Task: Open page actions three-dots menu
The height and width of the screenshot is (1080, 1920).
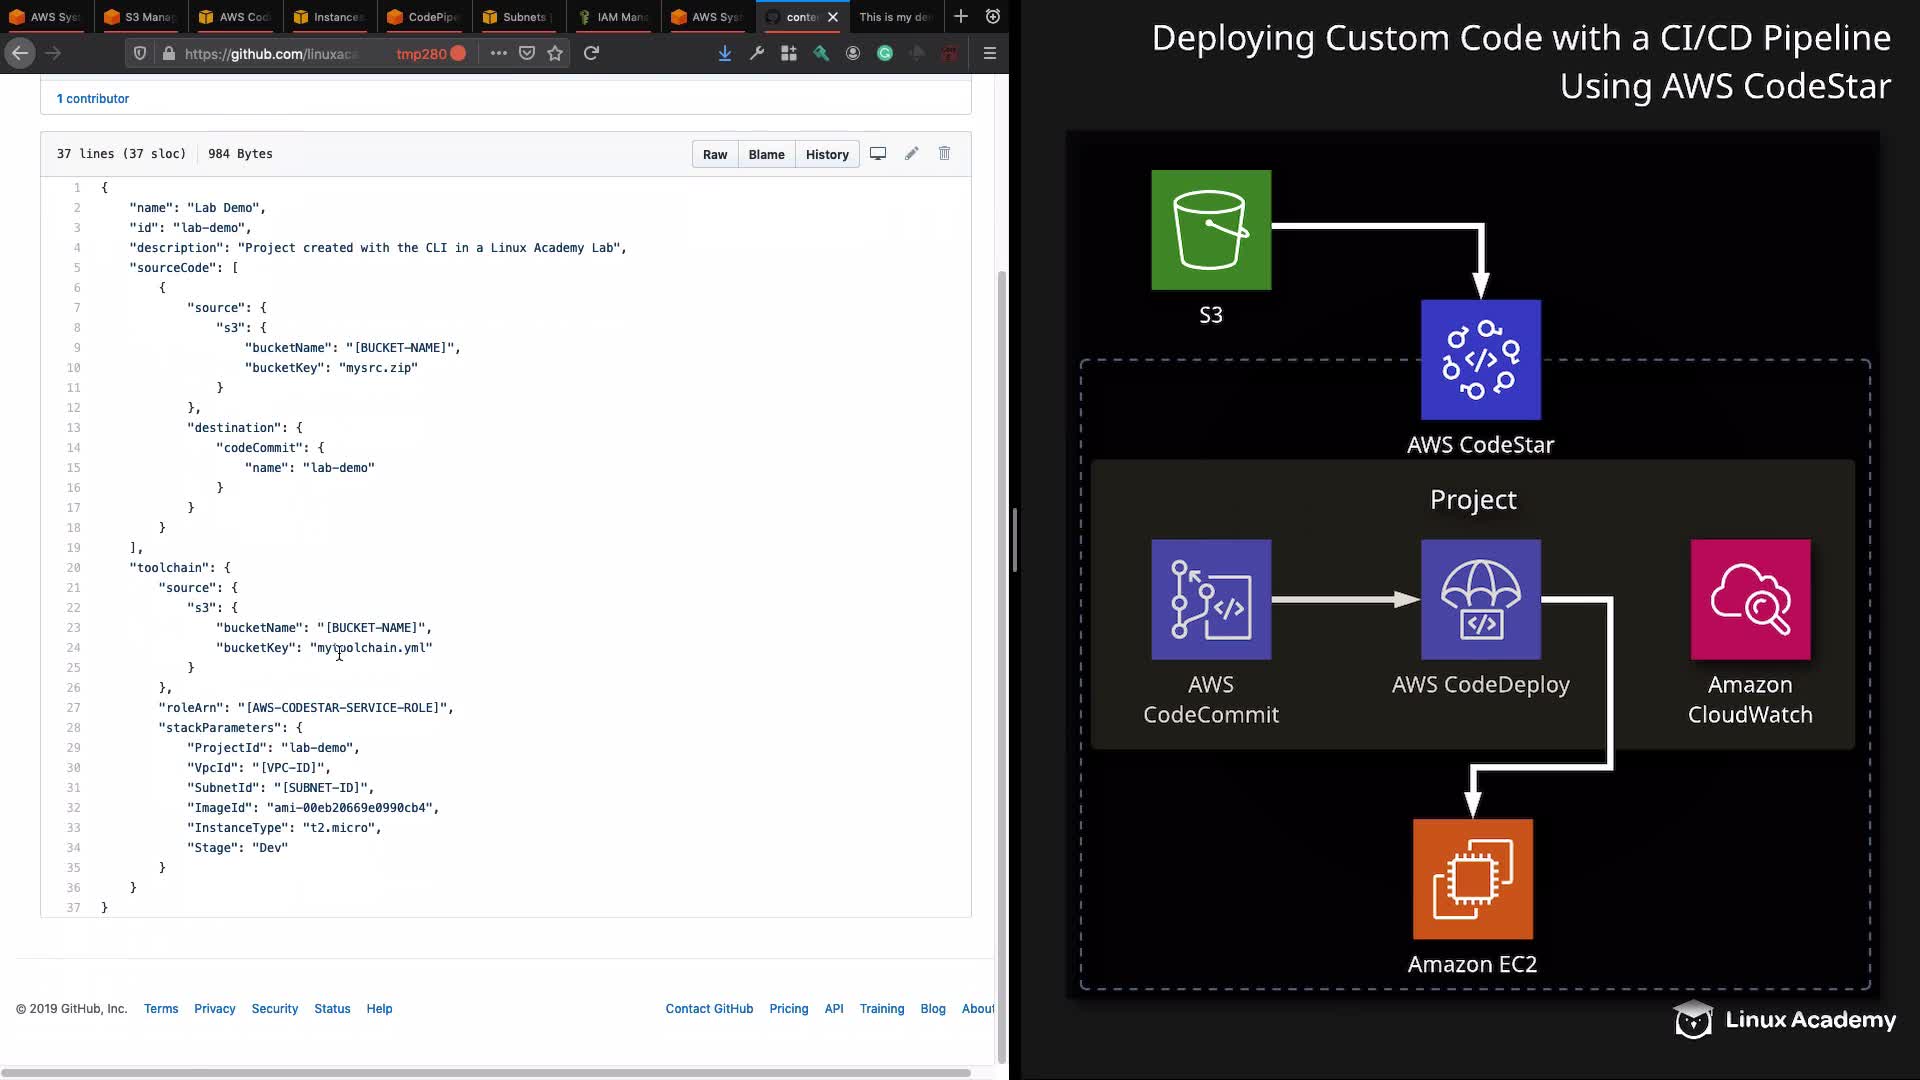Action: (498, 53)
